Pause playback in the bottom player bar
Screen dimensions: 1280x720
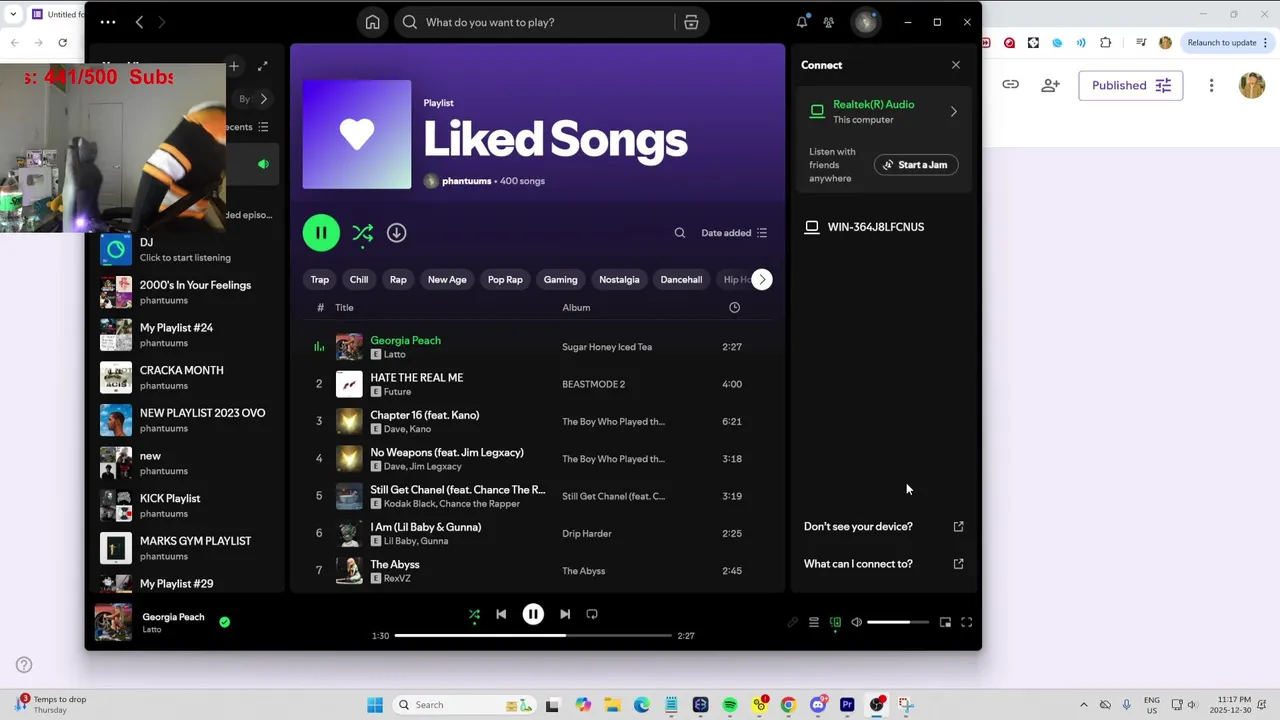click(x=533, y=614)
